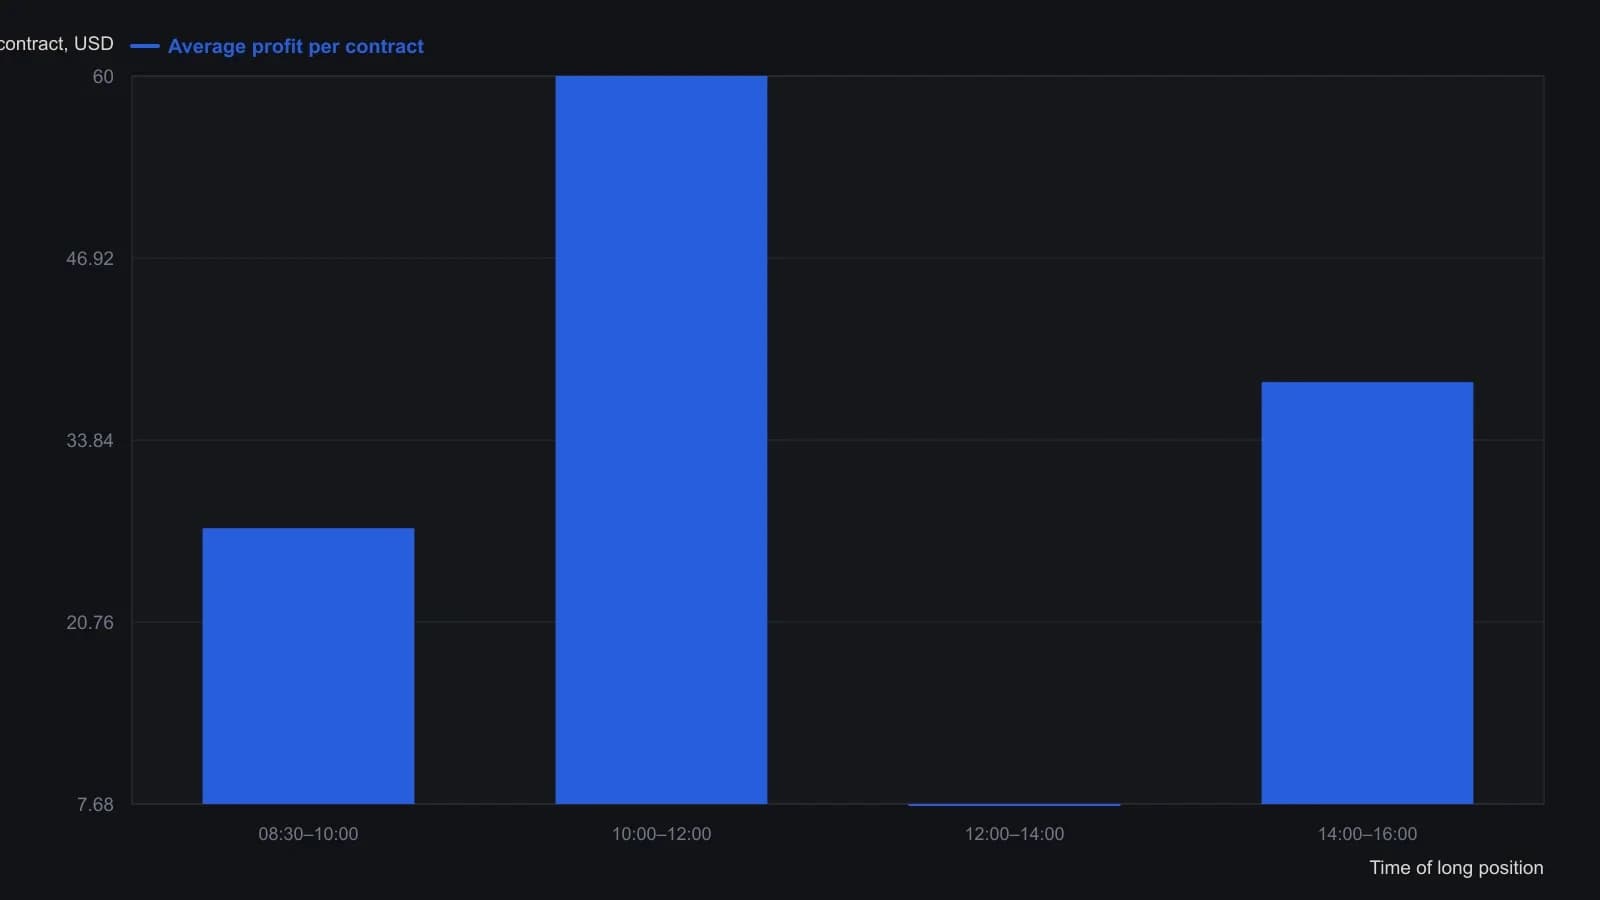Image resolution: width=1600 pixels, height=900 pixels.
Task: Click the 12:00–14:00 axis label
Action: click(x=1014, y=834)
